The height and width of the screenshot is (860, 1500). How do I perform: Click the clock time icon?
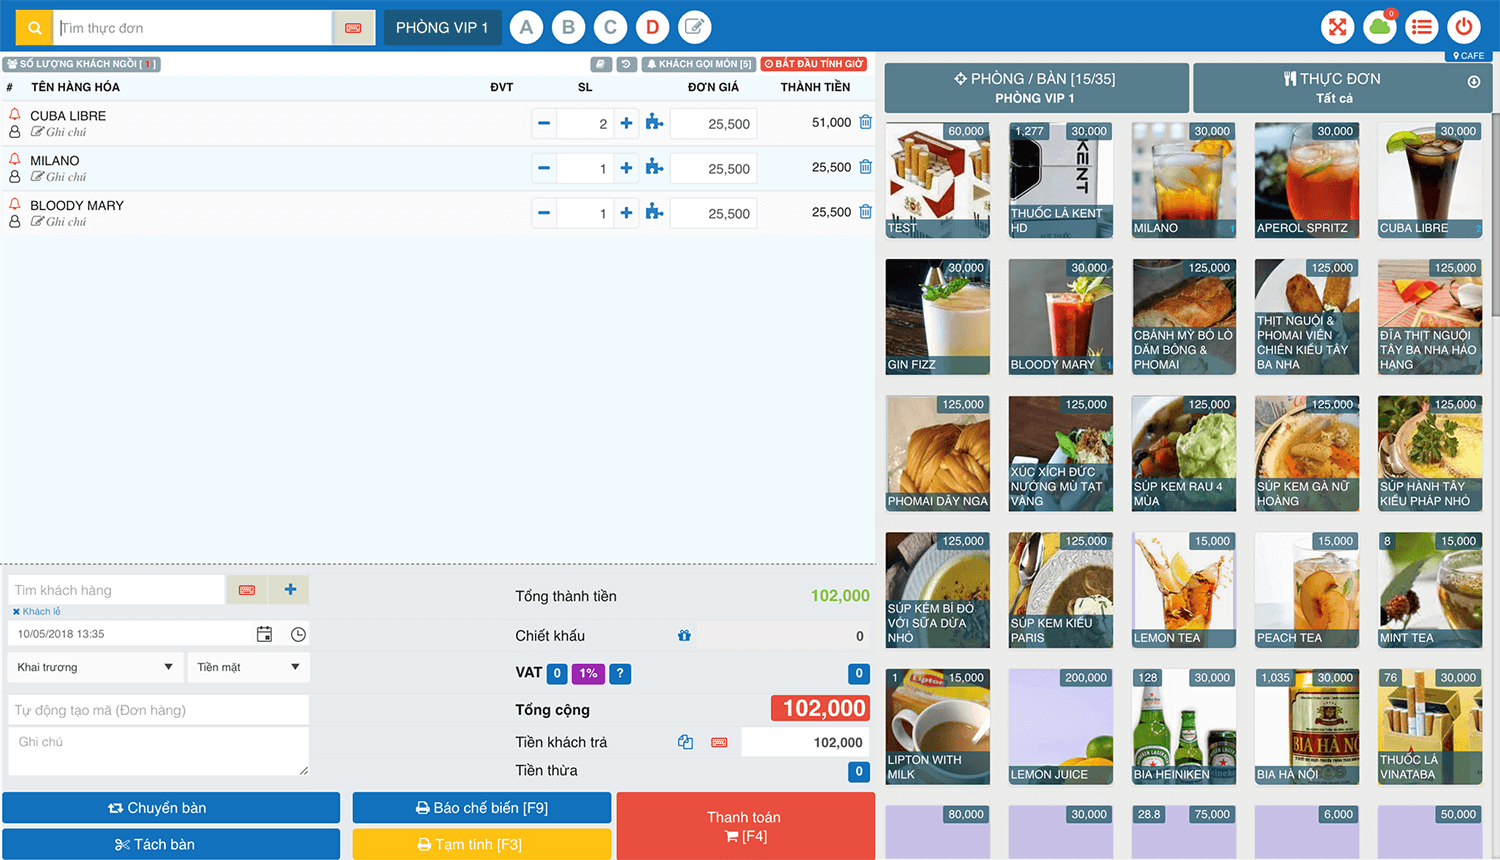tap(298, 634)
